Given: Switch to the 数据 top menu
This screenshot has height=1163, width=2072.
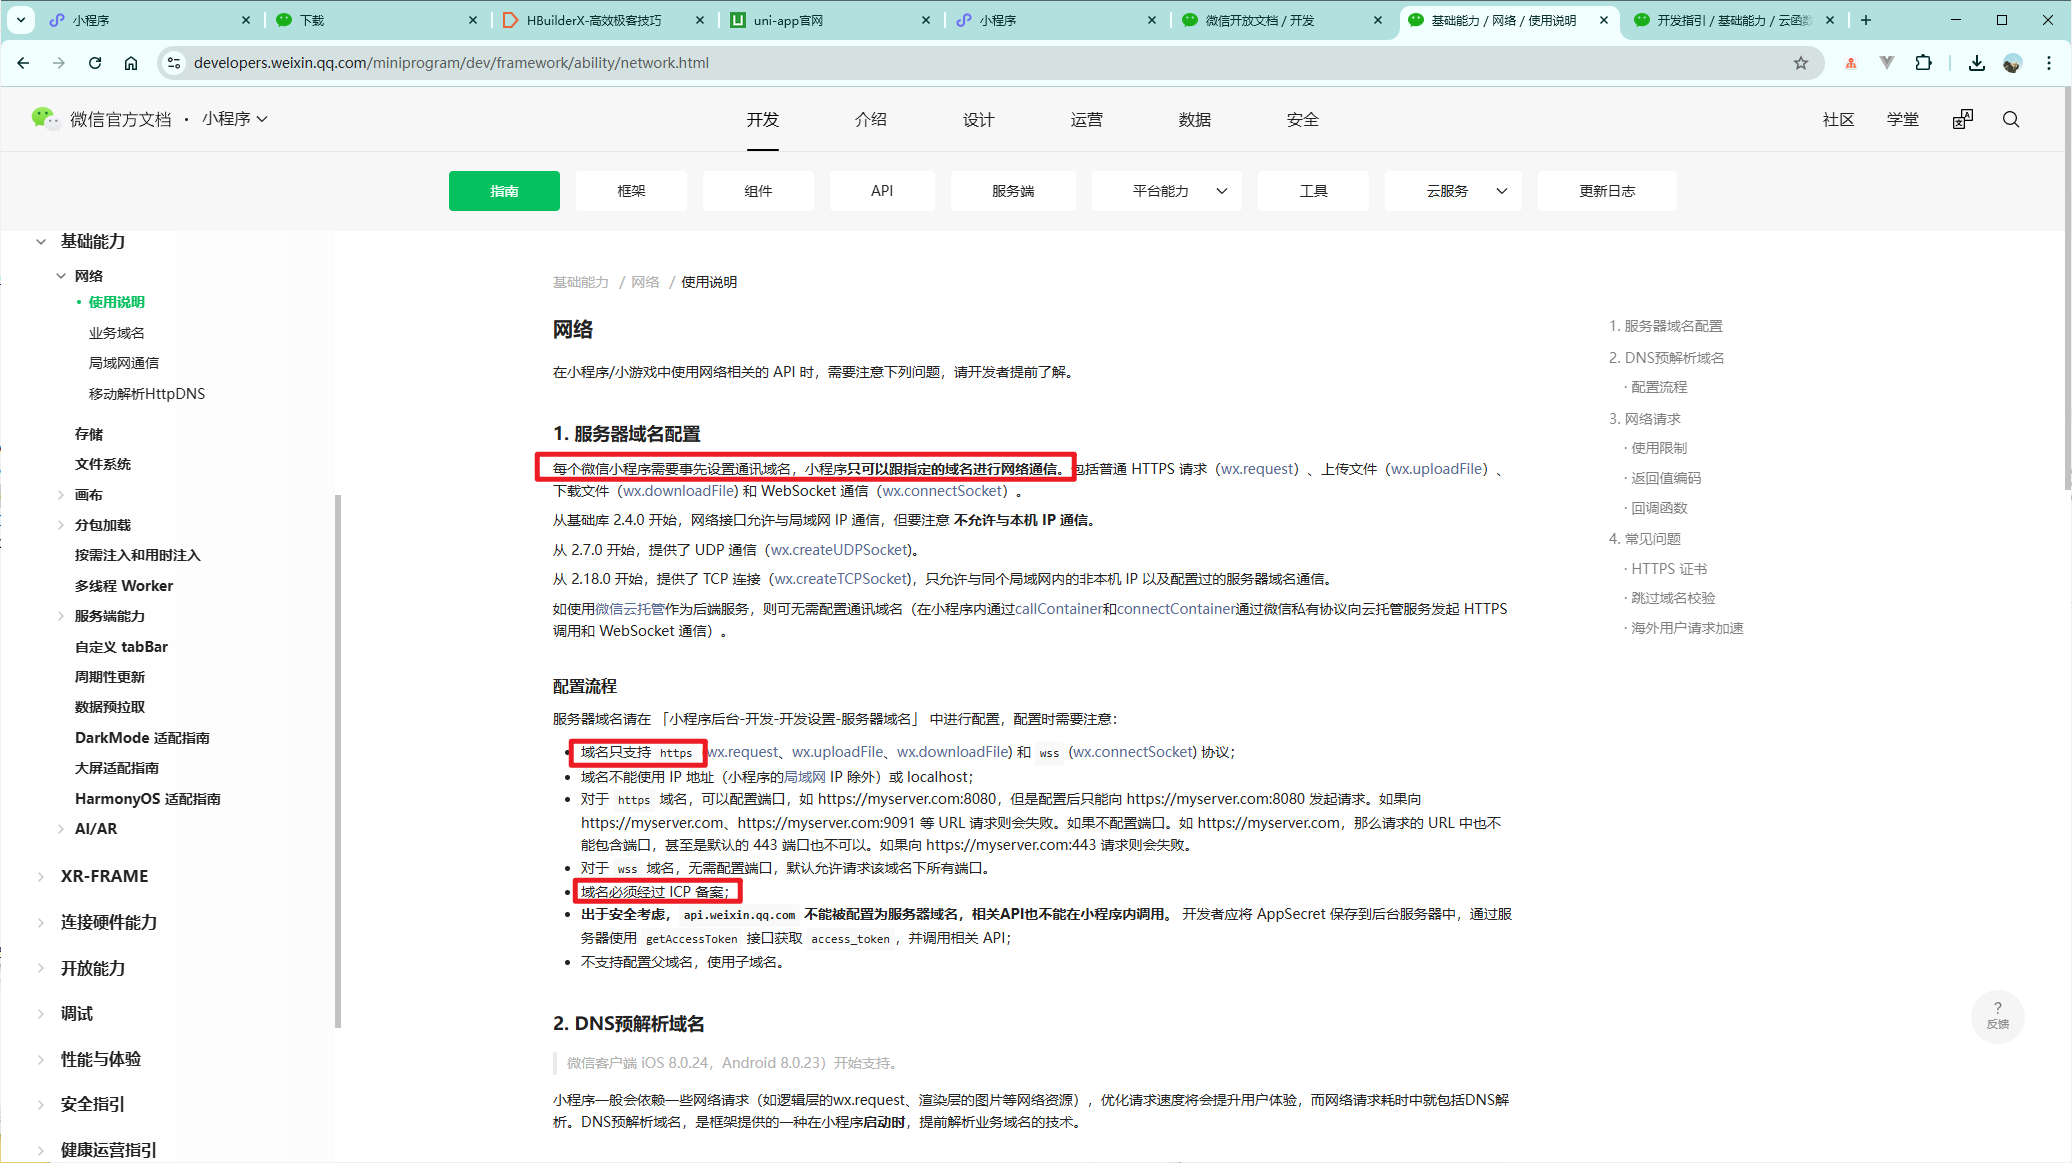Looking at the screenshot, I should coord(1194,119).
